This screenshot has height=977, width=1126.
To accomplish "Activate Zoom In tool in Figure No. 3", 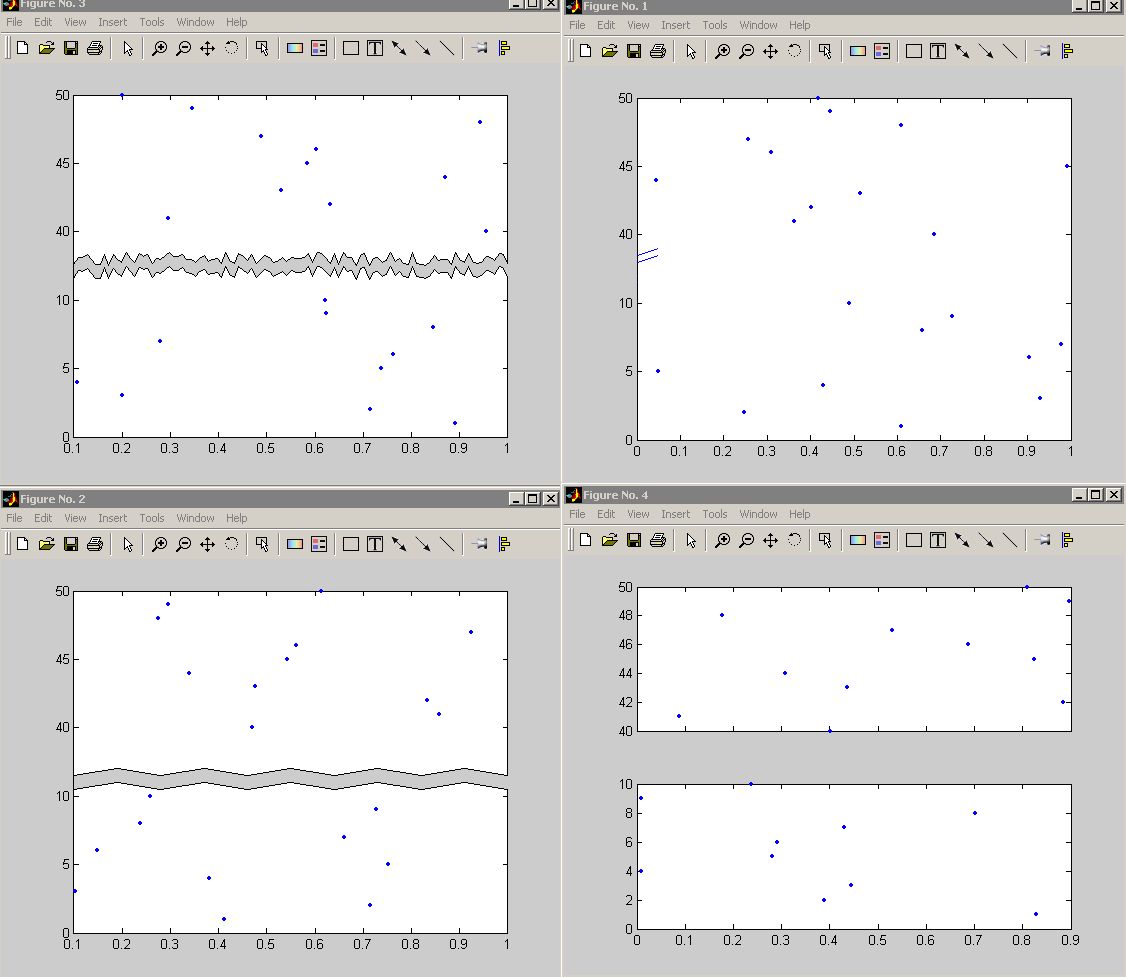I will pos(159,48).
